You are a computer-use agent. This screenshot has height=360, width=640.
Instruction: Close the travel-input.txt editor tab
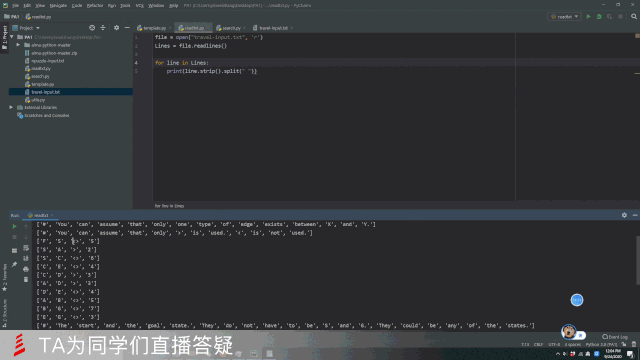point(292,28)
